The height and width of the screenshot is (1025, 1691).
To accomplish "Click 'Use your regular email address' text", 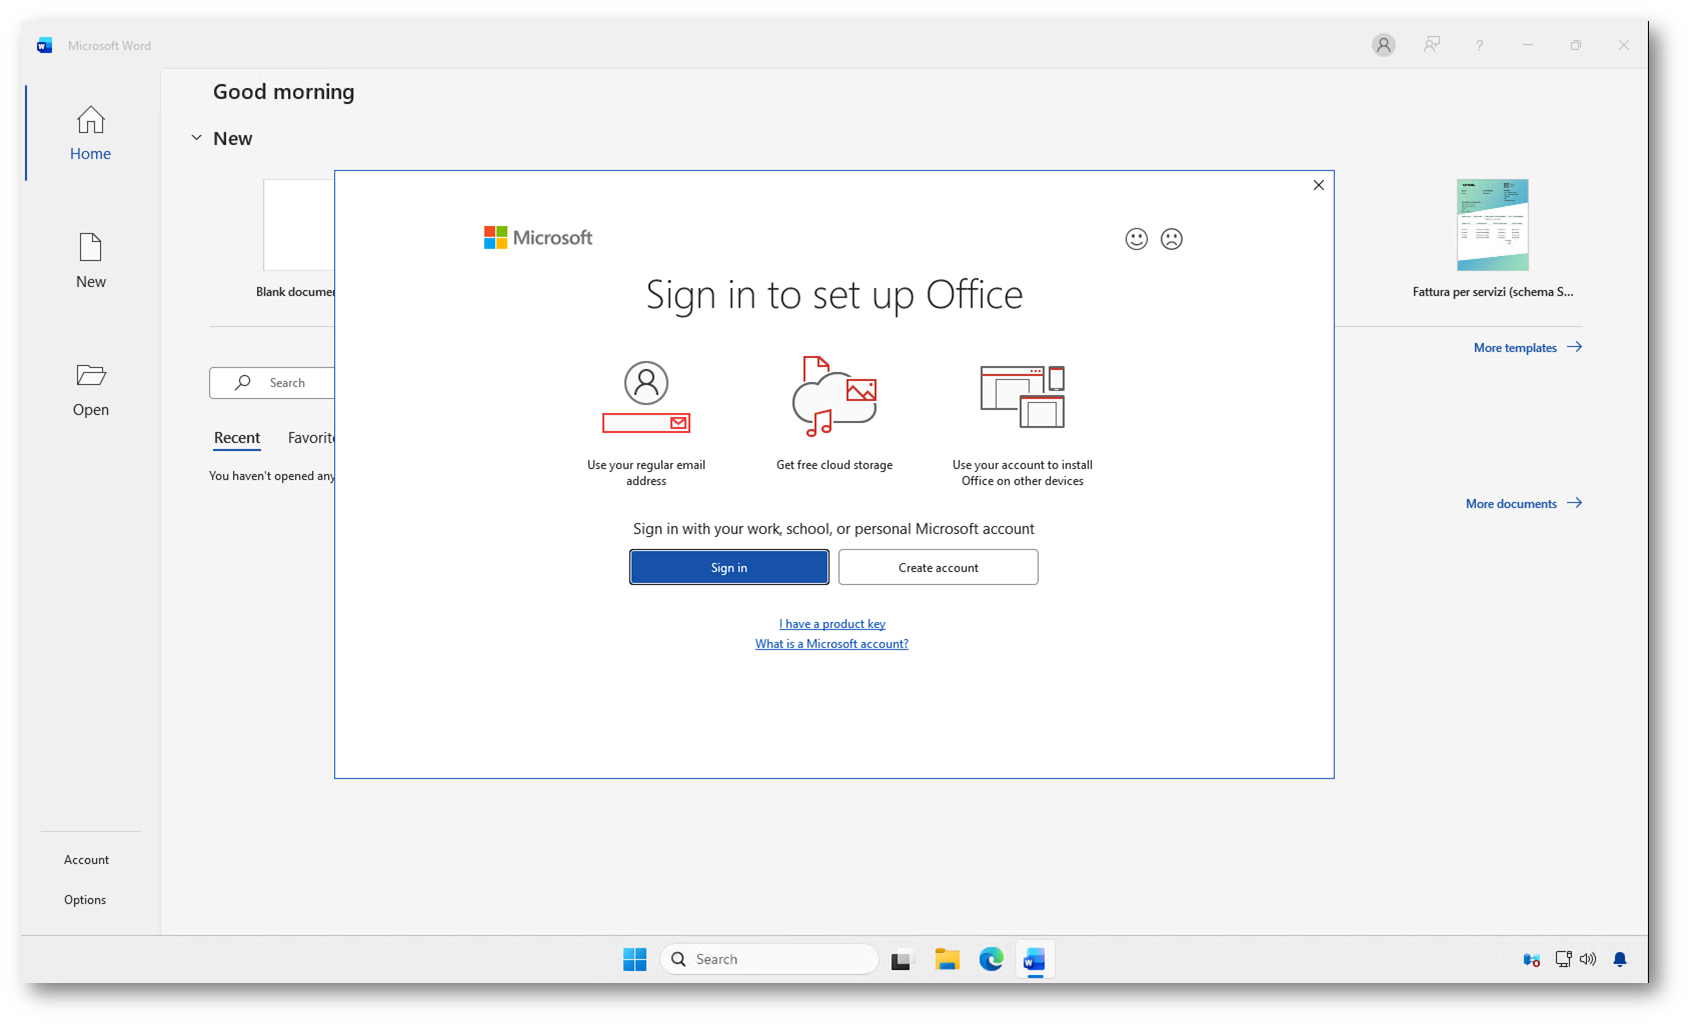I will pos(646,473).
